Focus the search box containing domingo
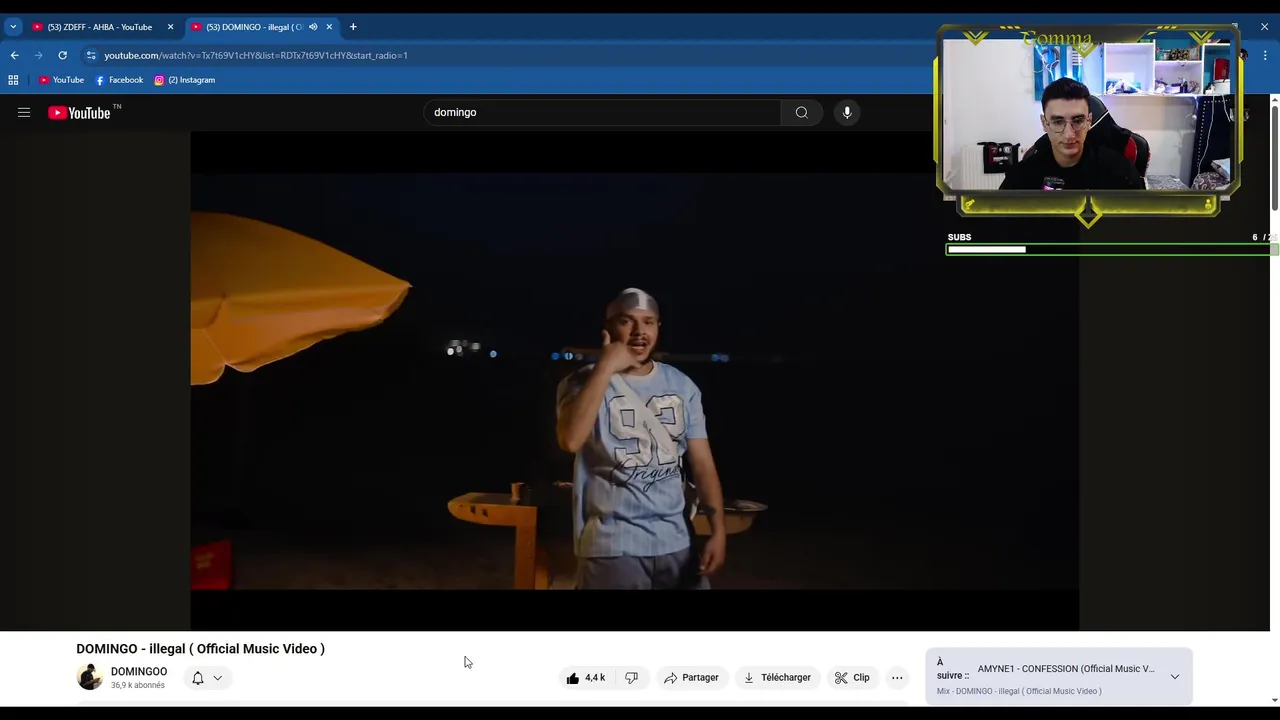Viewport: 1280px width, 720px height. [602, 113]
